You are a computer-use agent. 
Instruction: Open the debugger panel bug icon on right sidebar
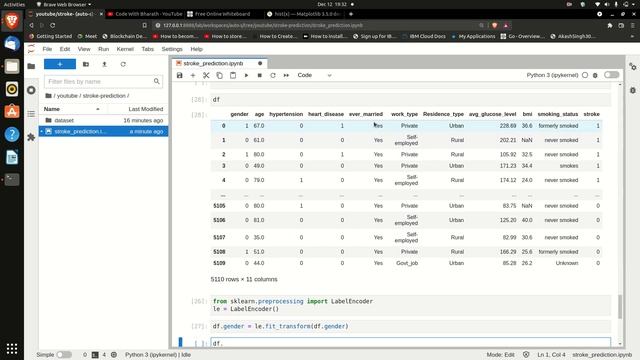[x=633, y=90]
